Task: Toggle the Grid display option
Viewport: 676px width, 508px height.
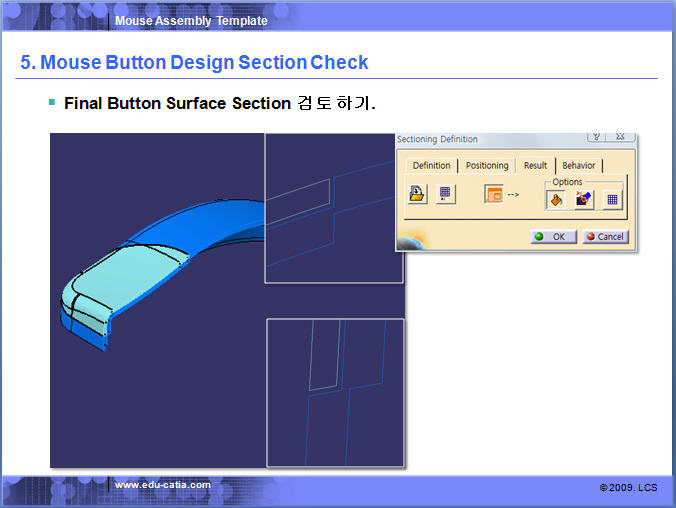Action: pyautogui.click(x=612, y=199)
